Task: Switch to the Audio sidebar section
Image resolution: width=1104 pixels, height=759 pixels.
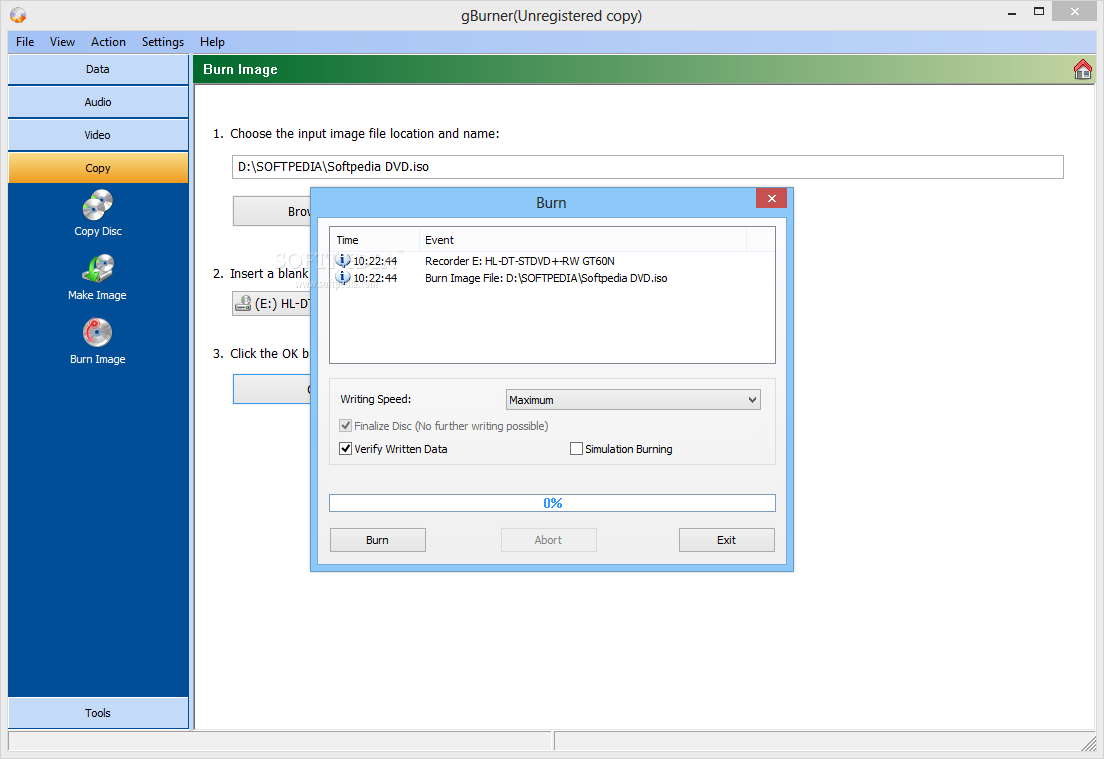Action: point(98,102)
